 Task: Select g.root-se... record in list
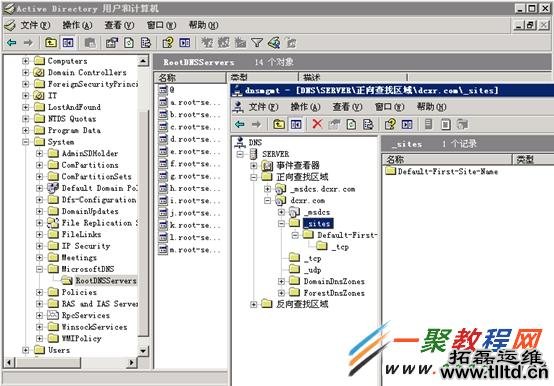point(190,176)
